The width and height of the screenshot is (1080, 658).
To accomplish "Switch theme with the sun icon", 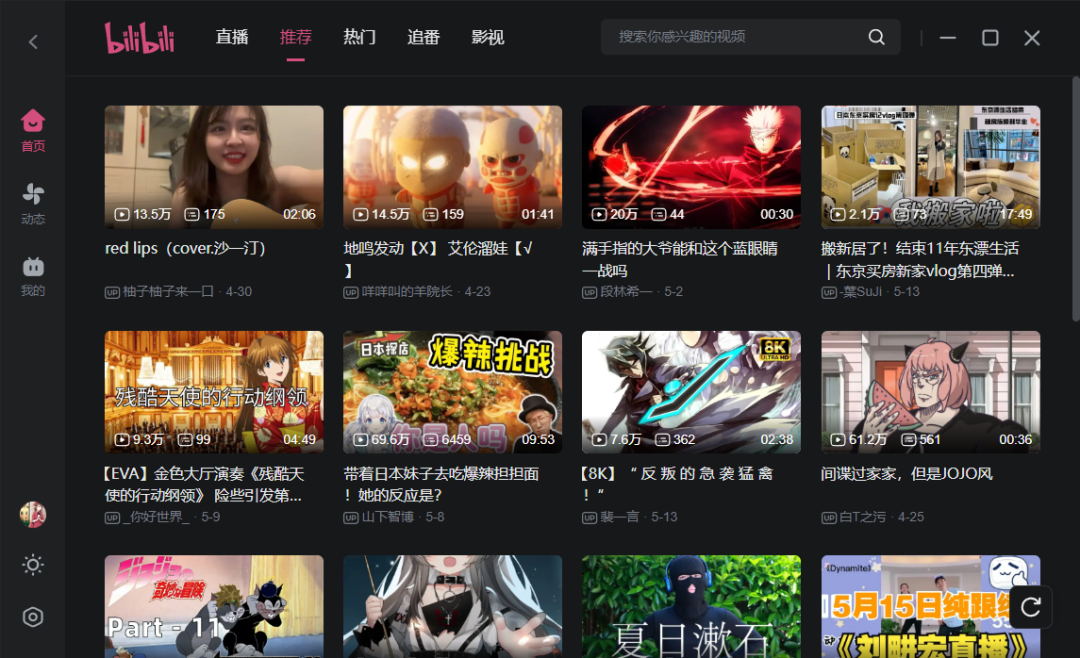I will coord(32,566).
